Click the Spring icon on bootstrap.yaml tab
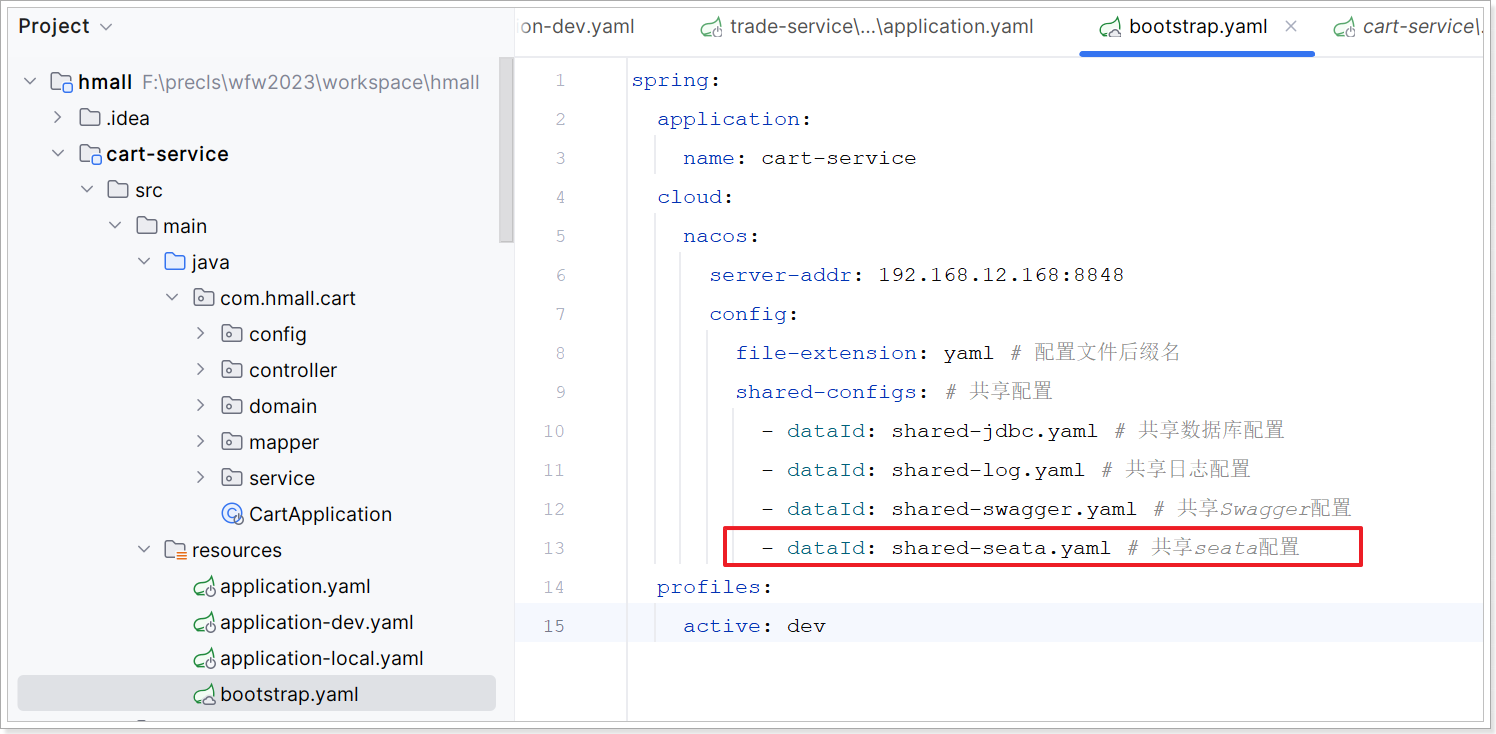 coord(1111,28)
